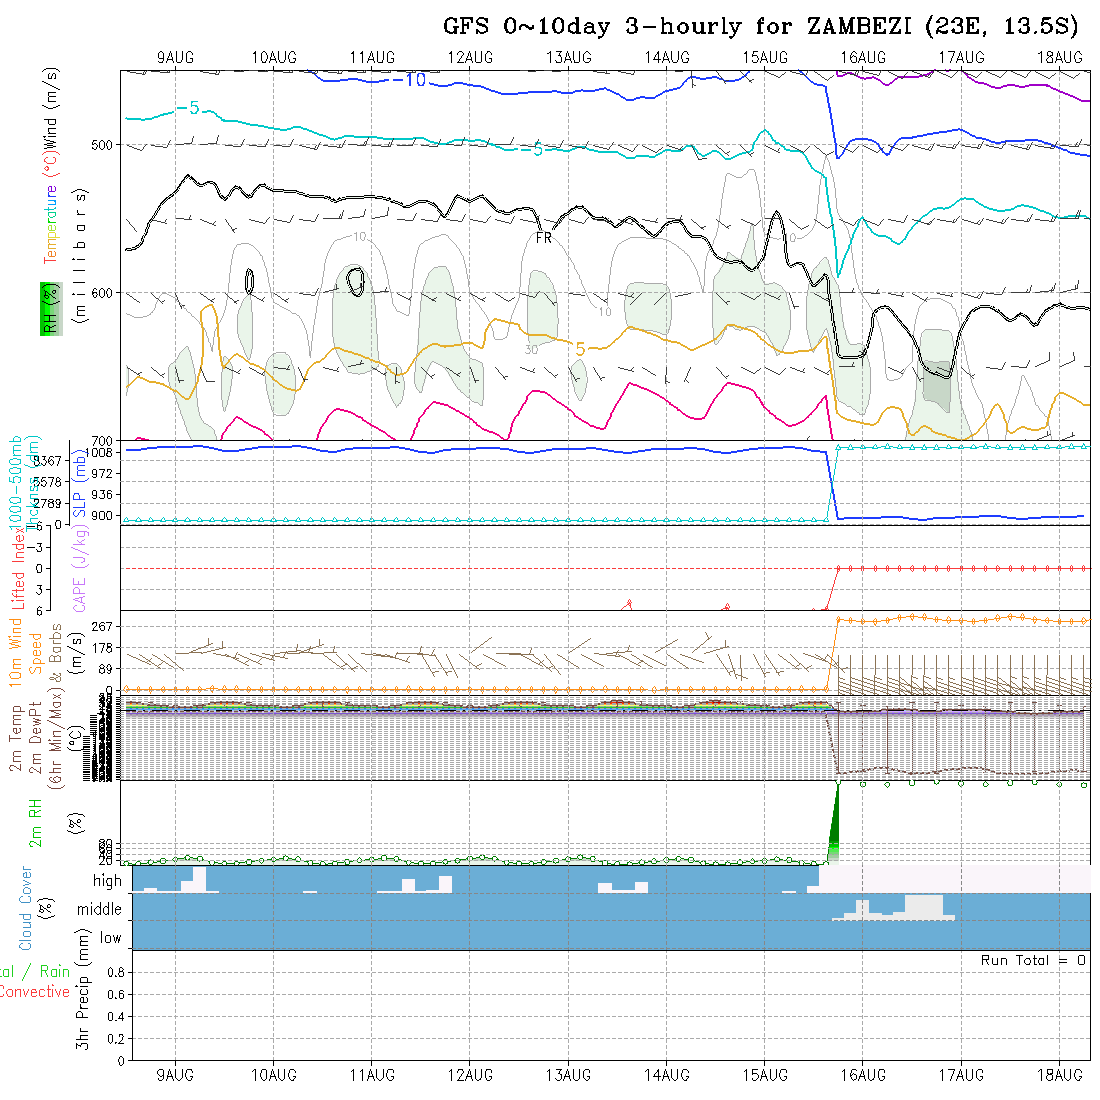Click the 11AUG date on the top axis

(372, 58)
